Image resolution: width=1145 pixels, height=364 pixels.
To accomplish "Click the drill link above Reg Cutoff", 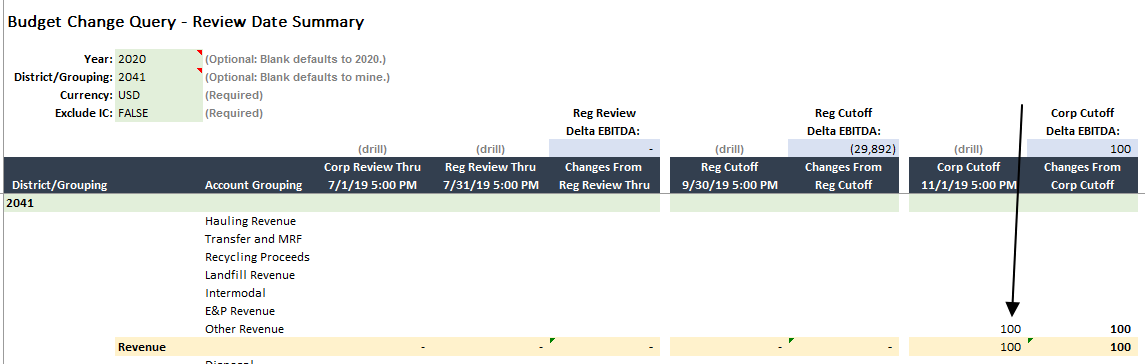I will pos(729,149).
